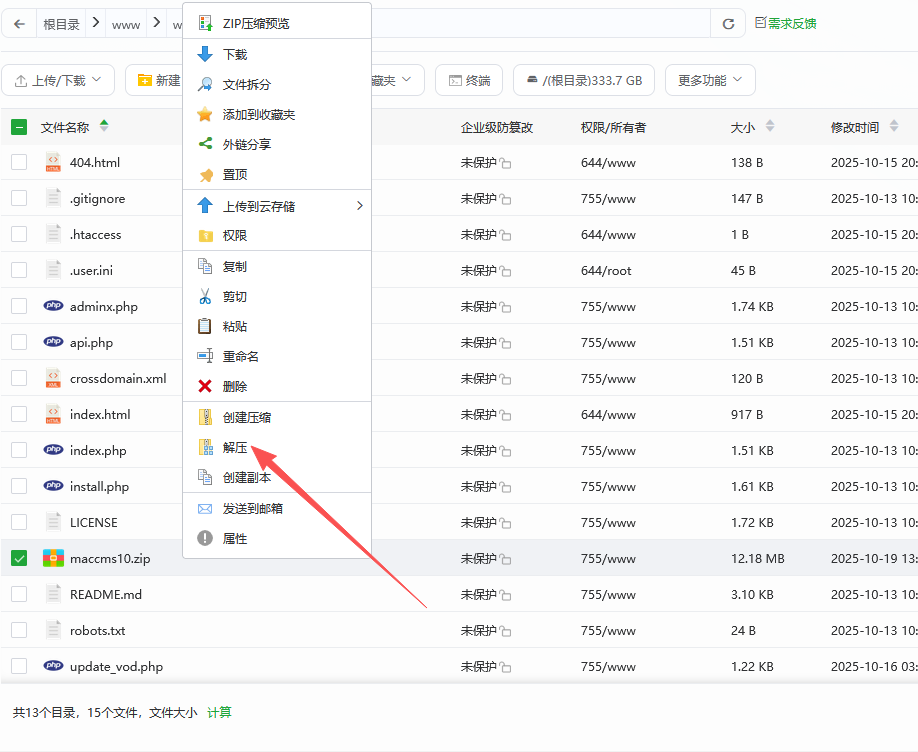
Task: Uncheck the maccms10.zip checkbox
Action: [x=19, y=558]
